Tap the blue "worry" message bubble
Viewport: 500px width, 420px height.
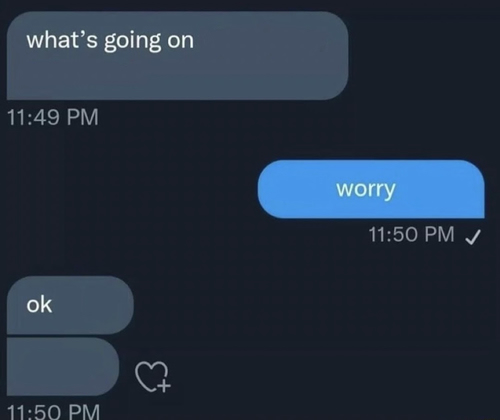(371, 189)
